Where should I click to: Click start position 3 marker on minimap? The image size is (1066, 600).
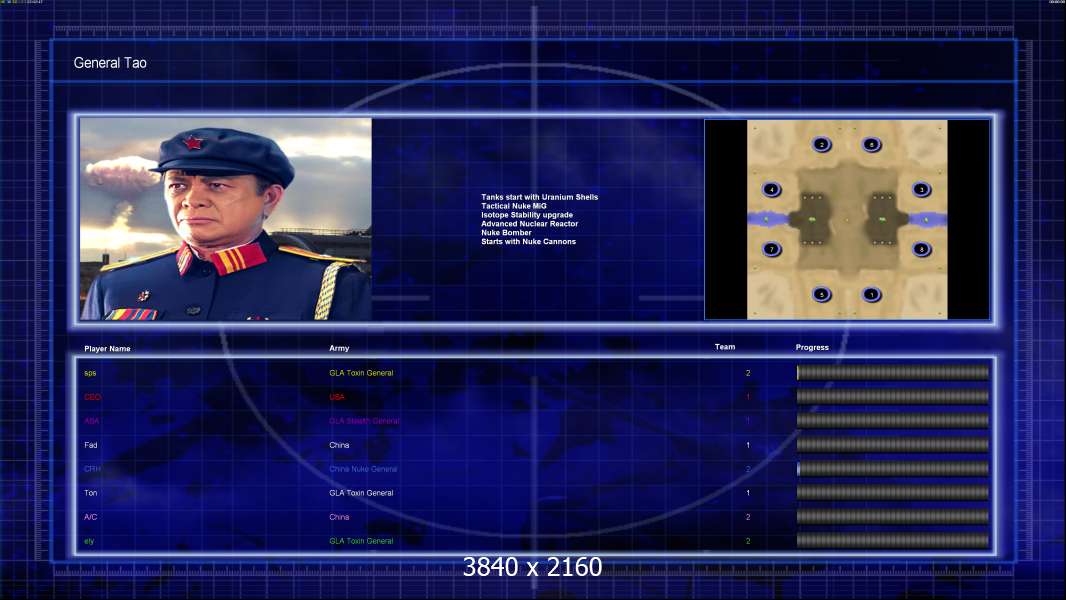921,190
